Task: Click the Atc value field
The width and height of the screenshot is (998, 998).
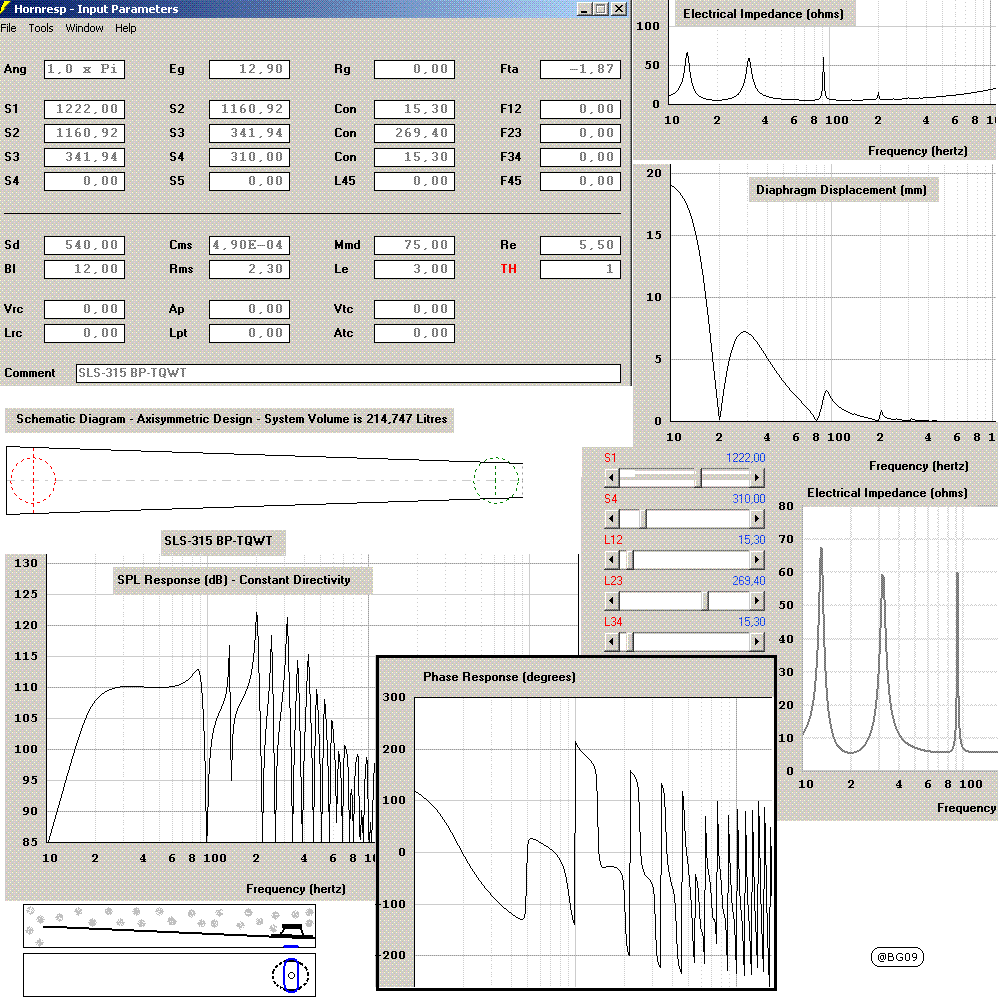Action: [414, 333]
